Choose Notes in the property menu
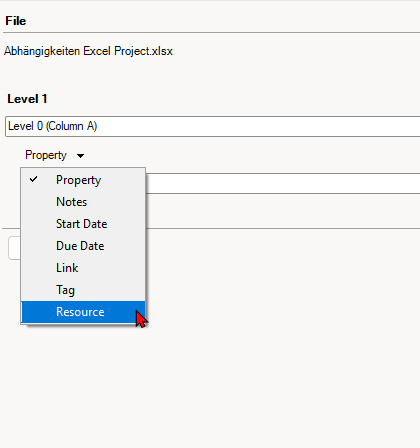This screenshot has height=448, width=420. point(83,202)
